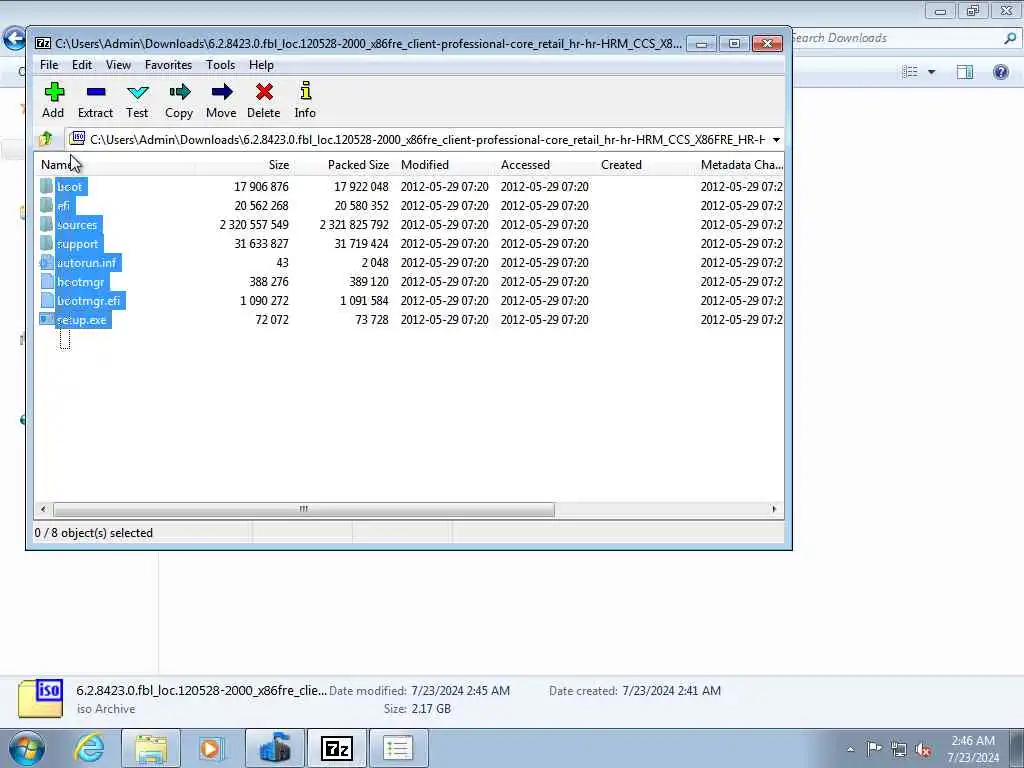
Task: Select the setup.exe file icon
Action: coord(46,319)
